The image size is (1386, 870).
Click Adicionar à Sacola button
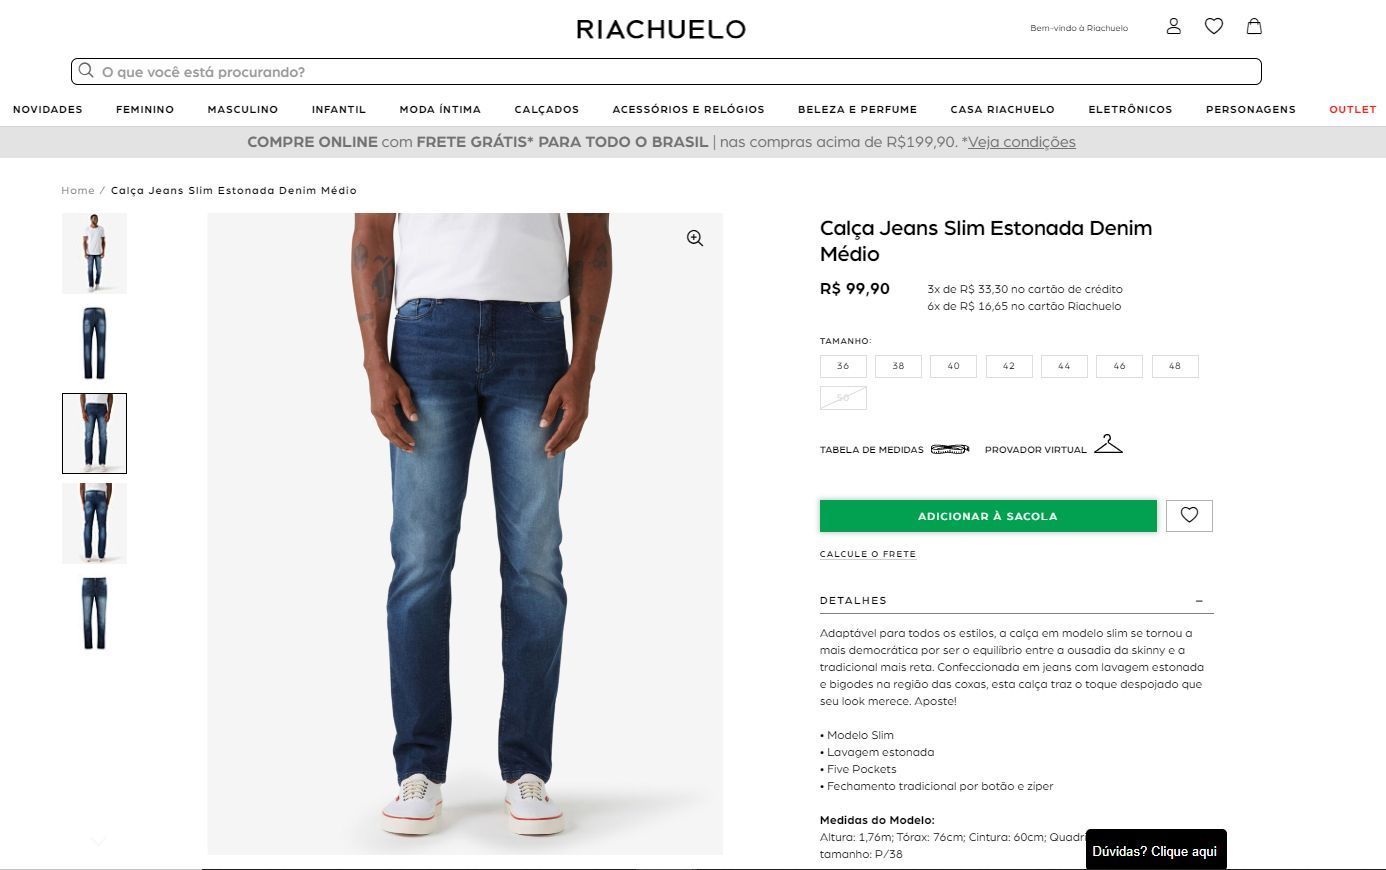[x=988, y=516]
